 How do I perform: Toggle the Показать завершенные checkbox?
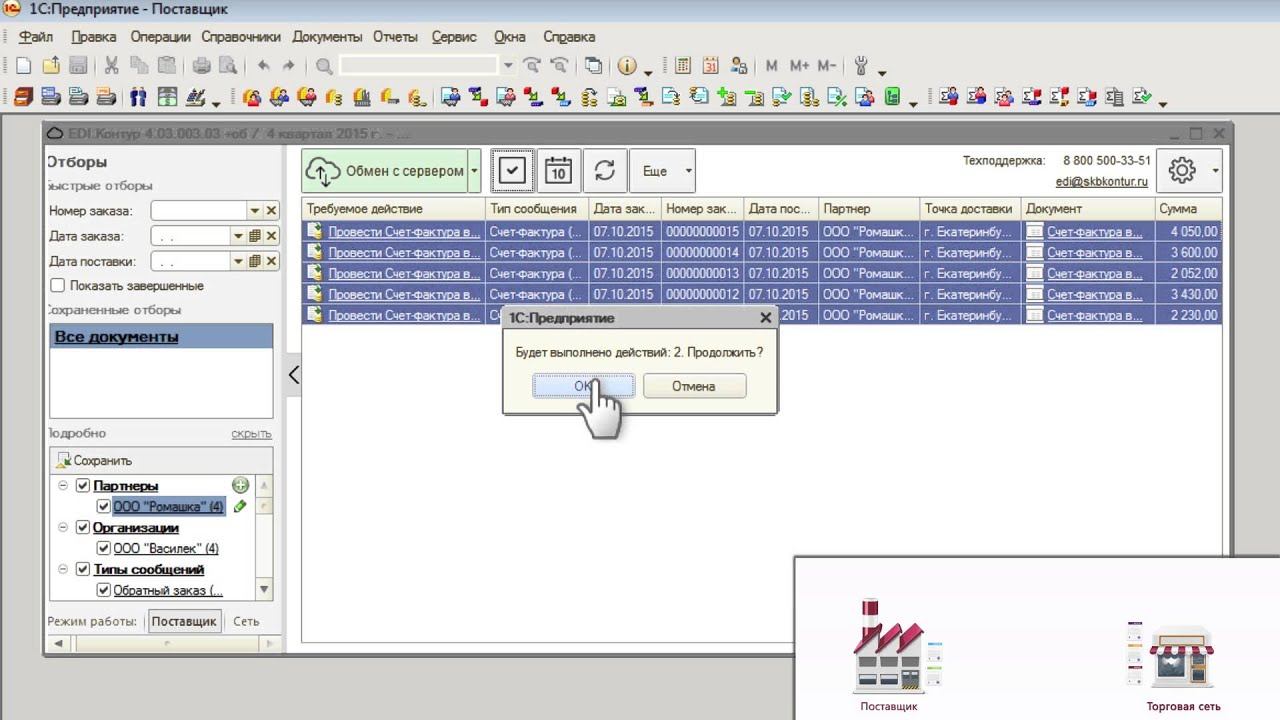point(58,286)
